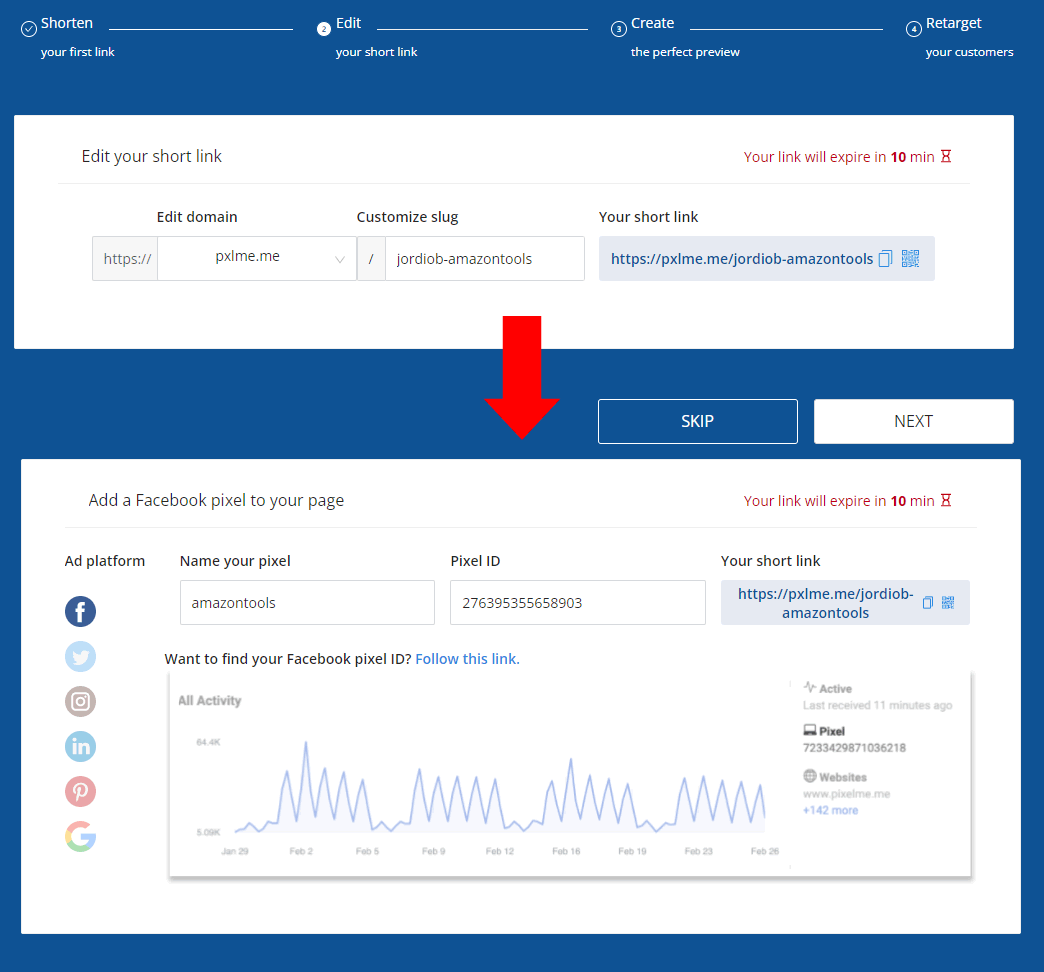Go to Edit your short link step
The image size is (1044, 972).
click(x=376, y=37)
